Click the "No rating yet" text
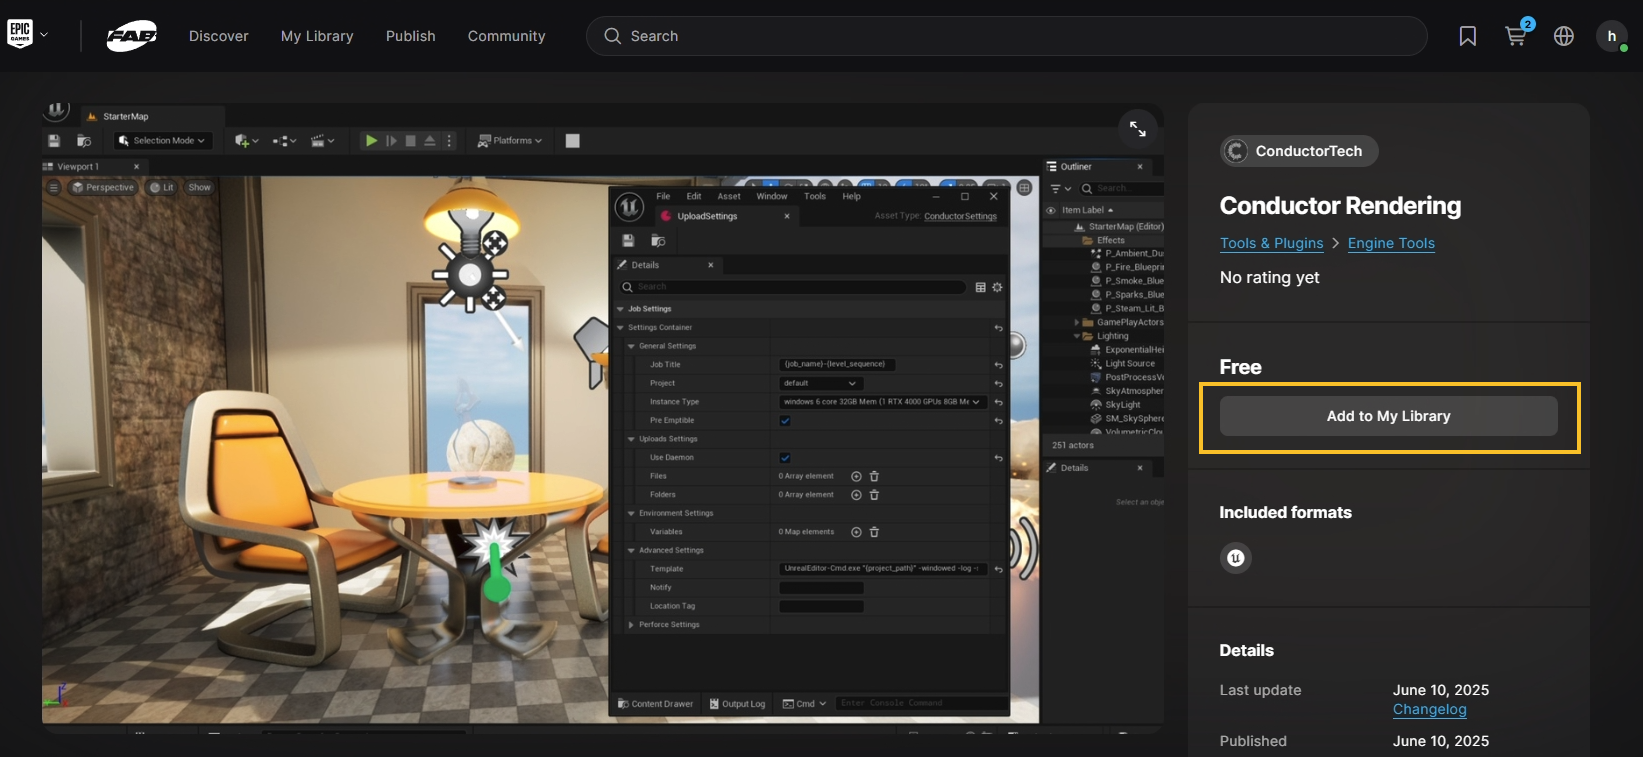This screenshot has width=1643, height=757. pyautogui.click(x=1270, y=277)
